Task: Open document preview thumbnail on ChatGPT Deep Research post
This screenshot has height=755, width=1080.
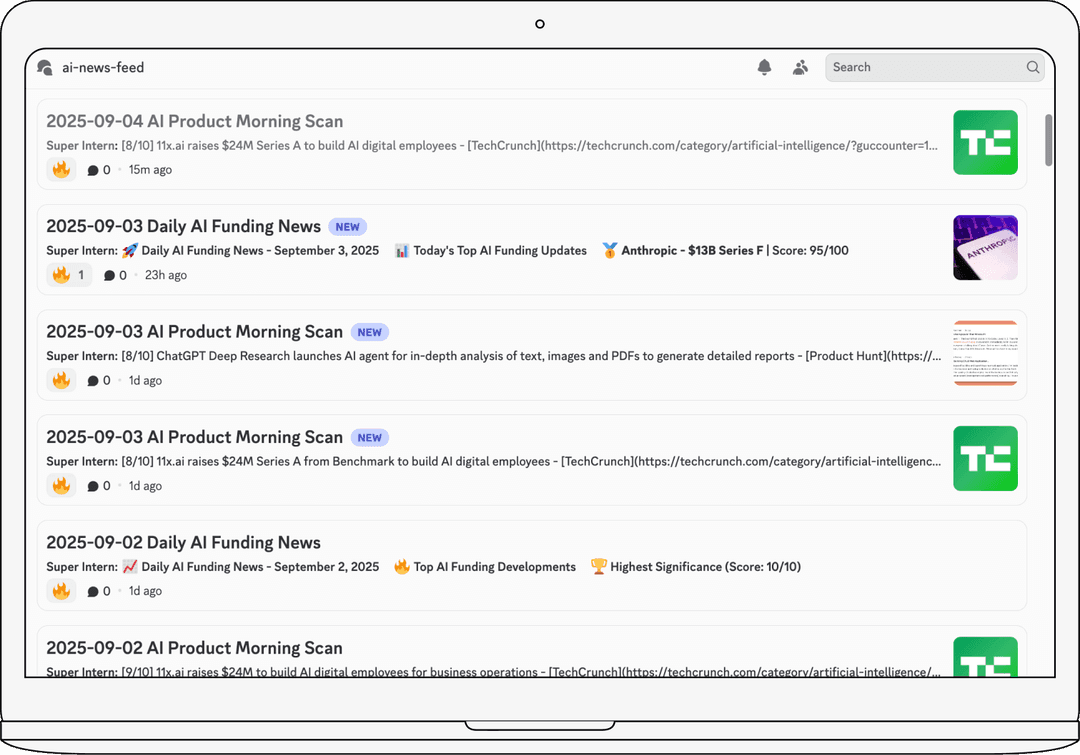Action: [985, 353]
